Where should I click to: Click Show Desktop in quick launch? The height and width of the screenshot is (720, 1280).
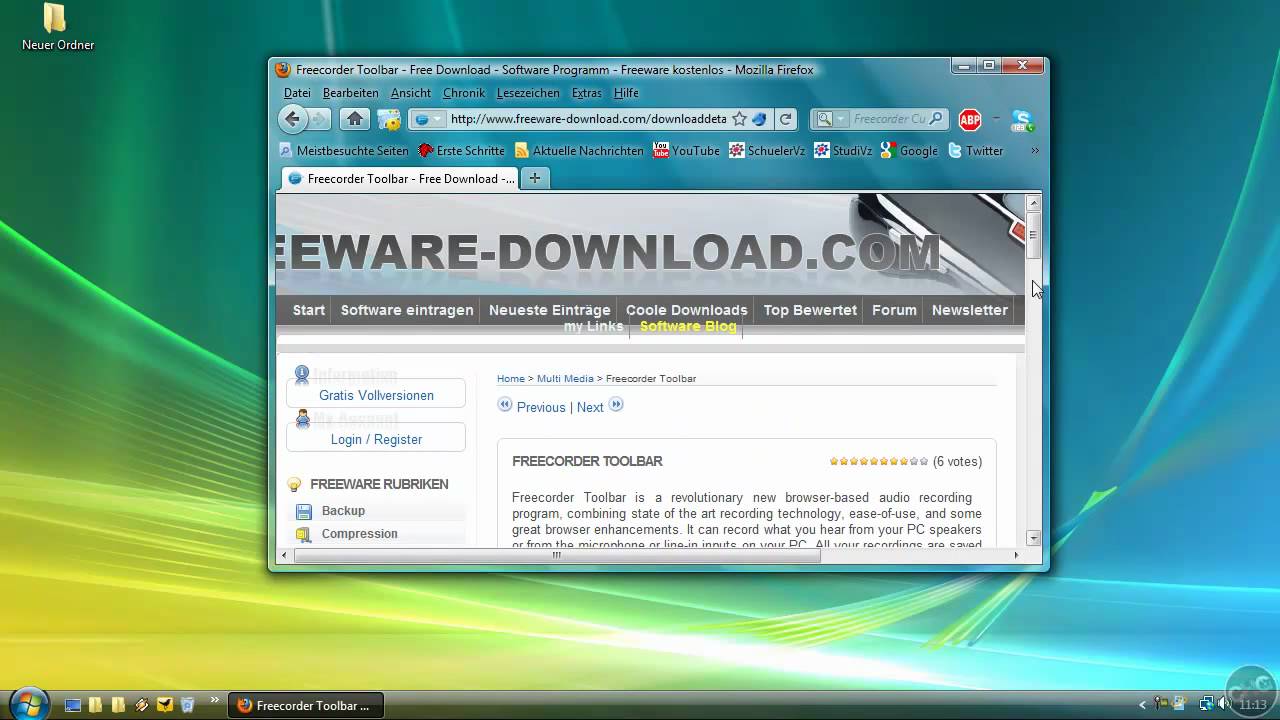[x=72, y=705]
